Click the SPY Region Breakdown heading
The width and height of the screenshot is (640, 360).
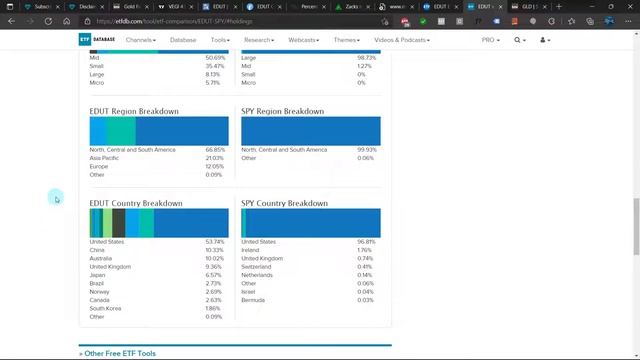point(282,111)
